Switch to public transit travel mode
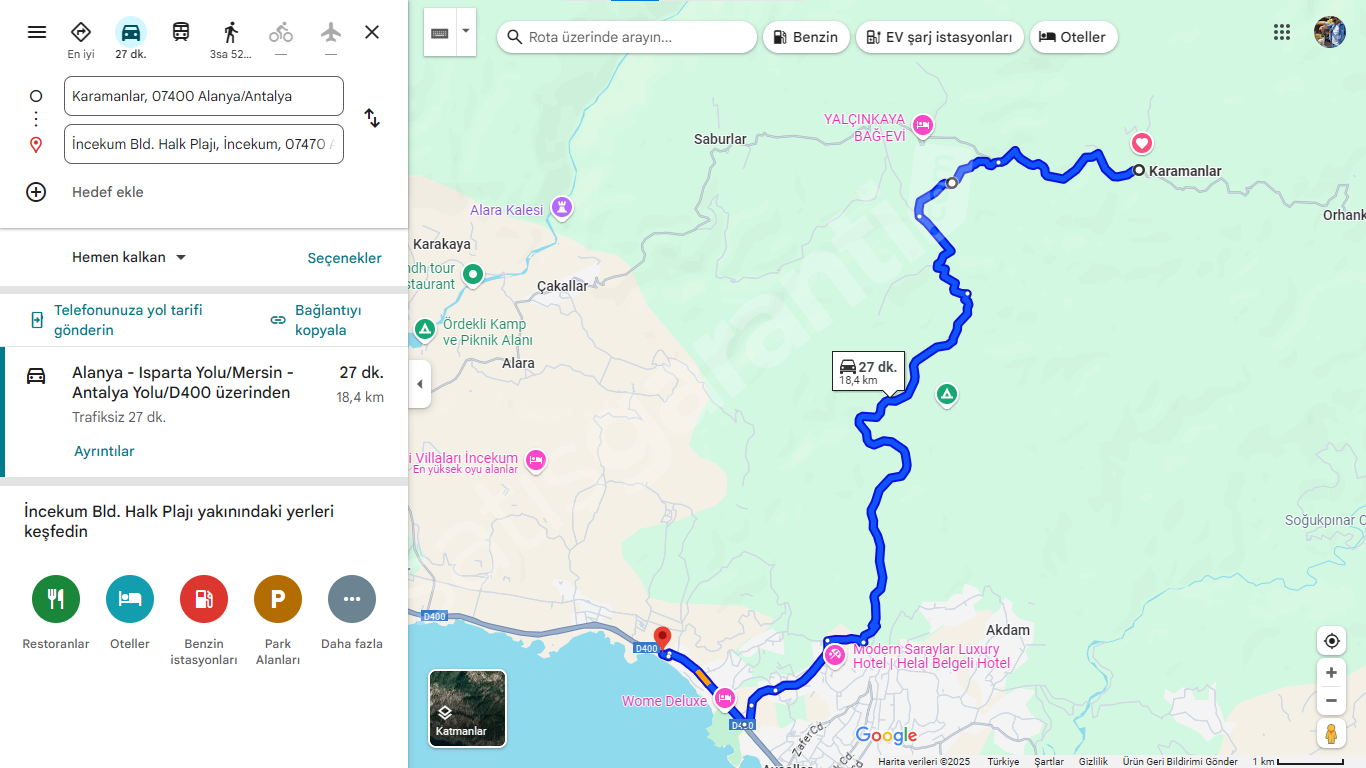The height and width of the screenshot is (768, 1366). (x=181, y=32)
